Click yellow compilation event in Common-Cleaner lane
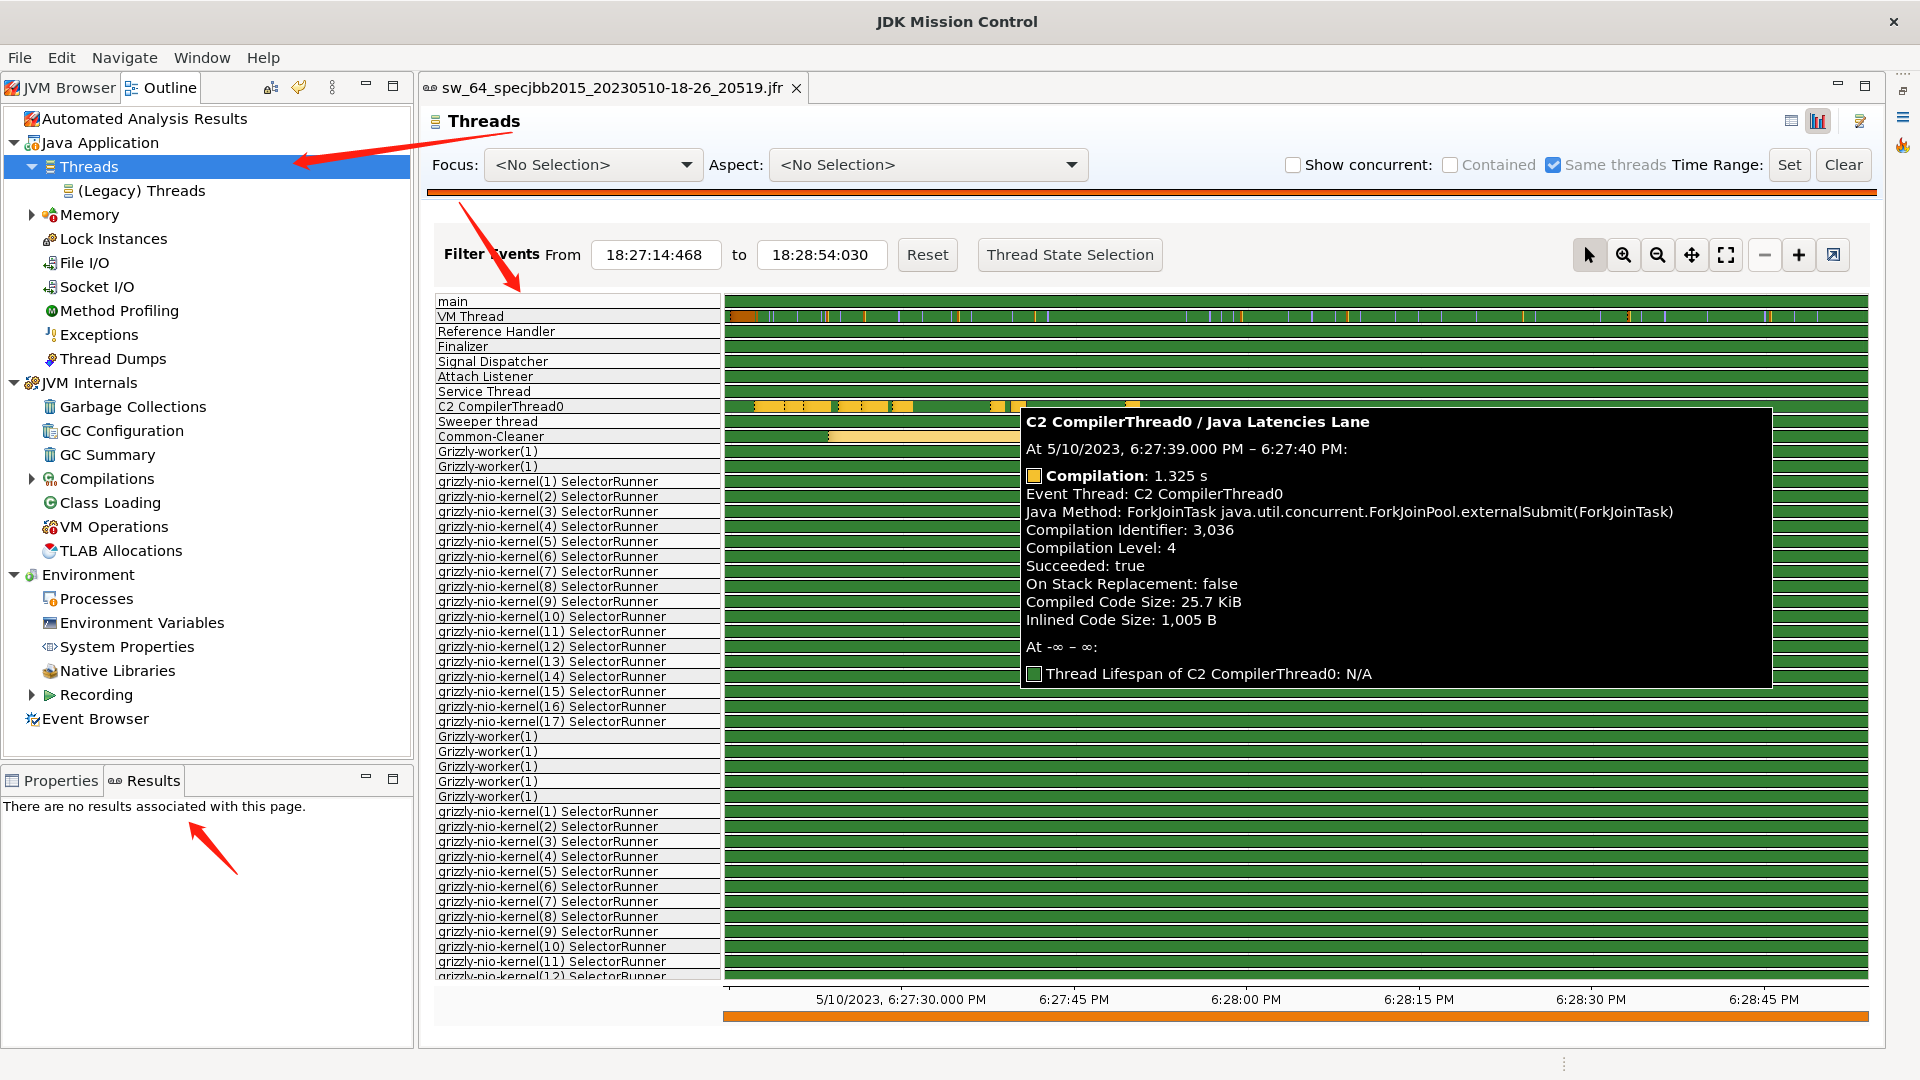 click(923, 437)
